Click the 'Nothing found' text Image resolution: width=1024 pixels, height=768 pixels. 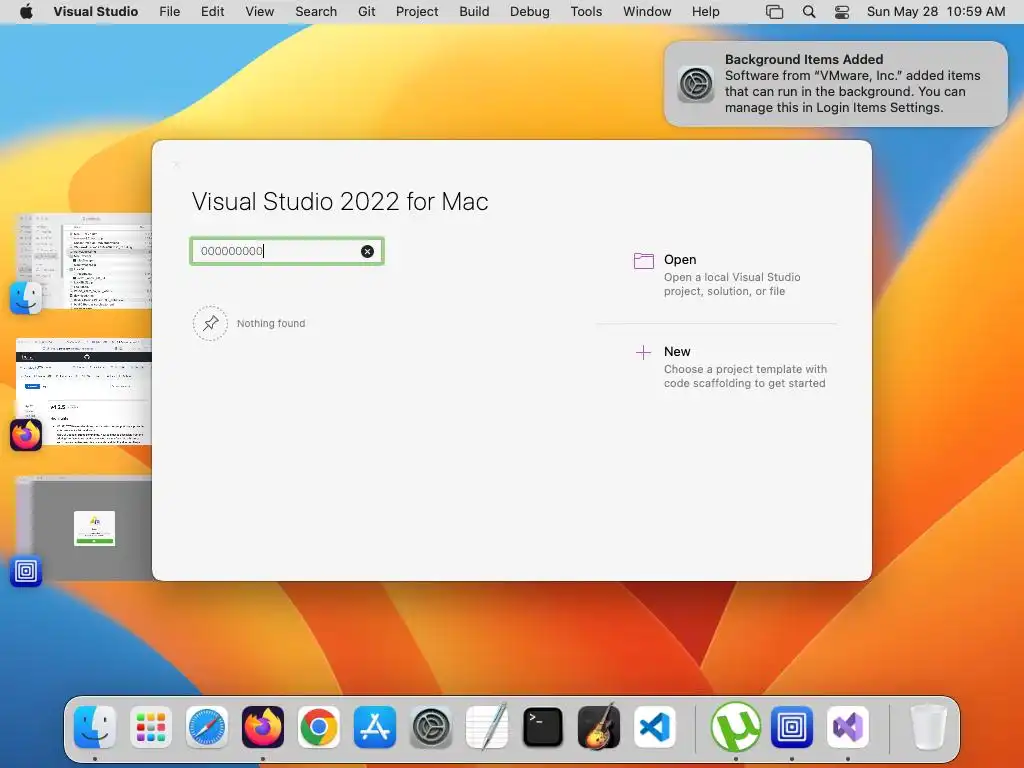pos(271,323)
